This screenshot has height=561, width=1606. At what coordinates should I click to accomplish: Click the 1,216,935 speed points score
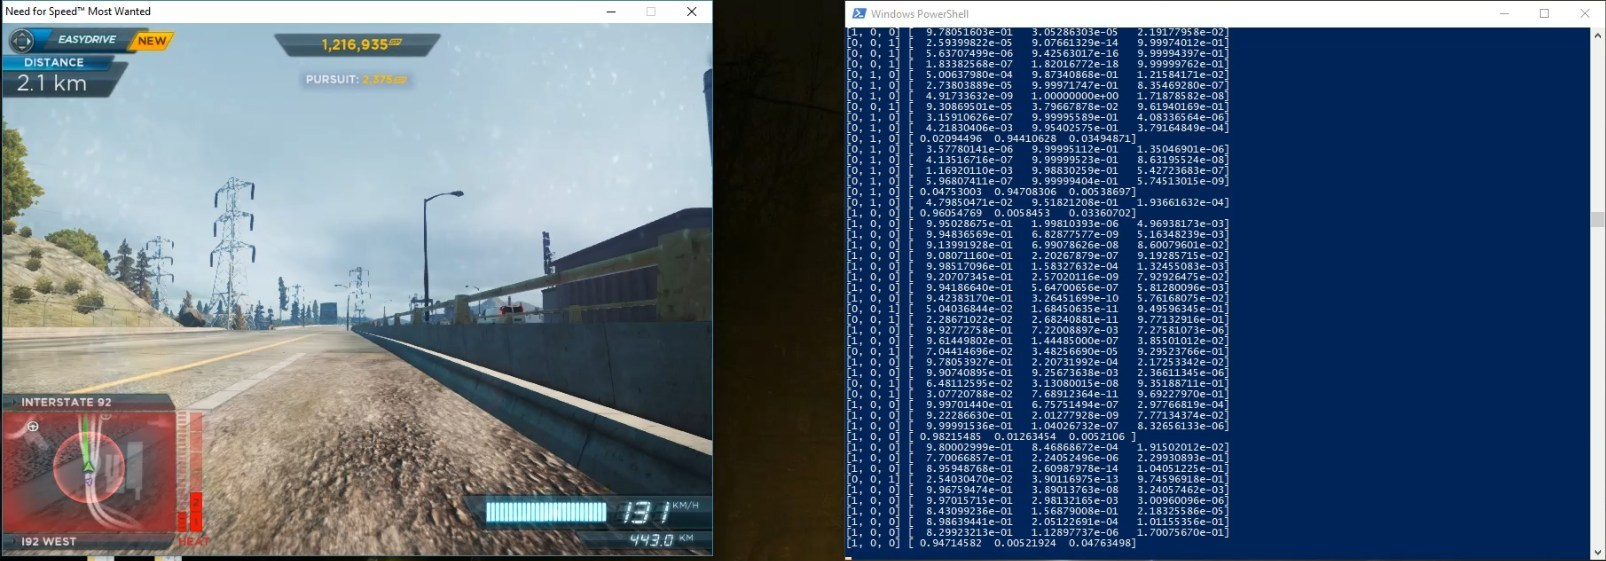361,45
